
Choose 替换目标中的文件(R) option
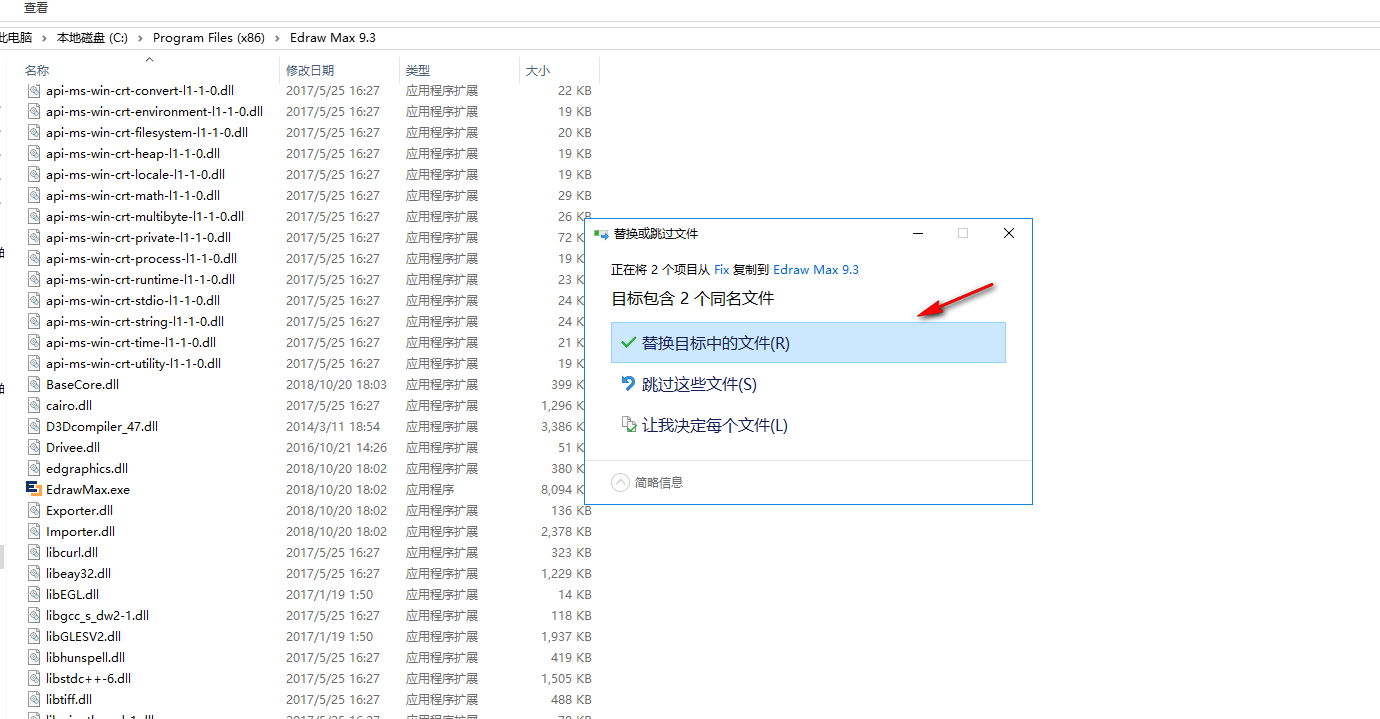point(716,343)
